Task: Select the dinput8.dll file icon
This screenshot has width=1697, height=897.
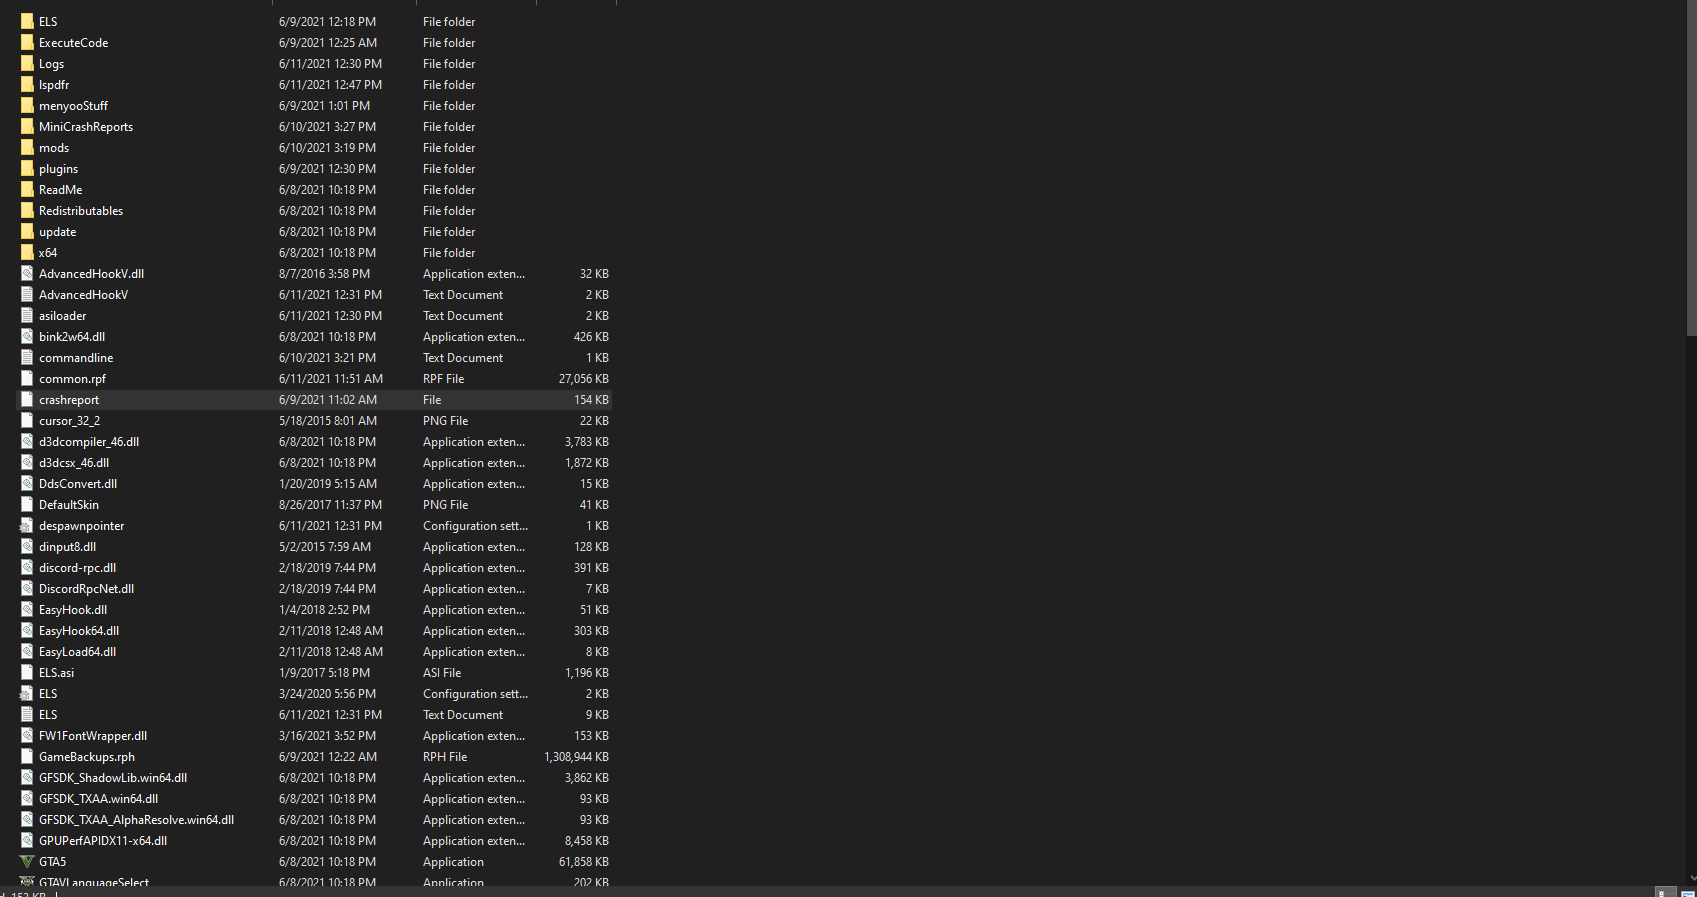Action: pyautogui.click(x=27, y=546)
